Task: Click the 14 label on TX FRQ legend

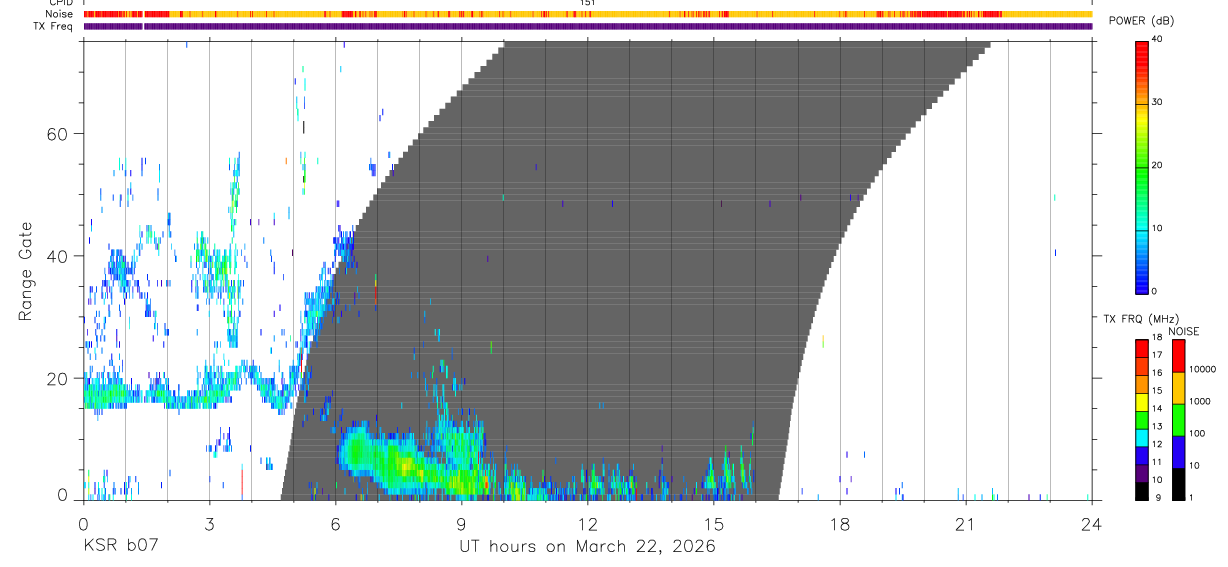Action: pos(1158,408)
